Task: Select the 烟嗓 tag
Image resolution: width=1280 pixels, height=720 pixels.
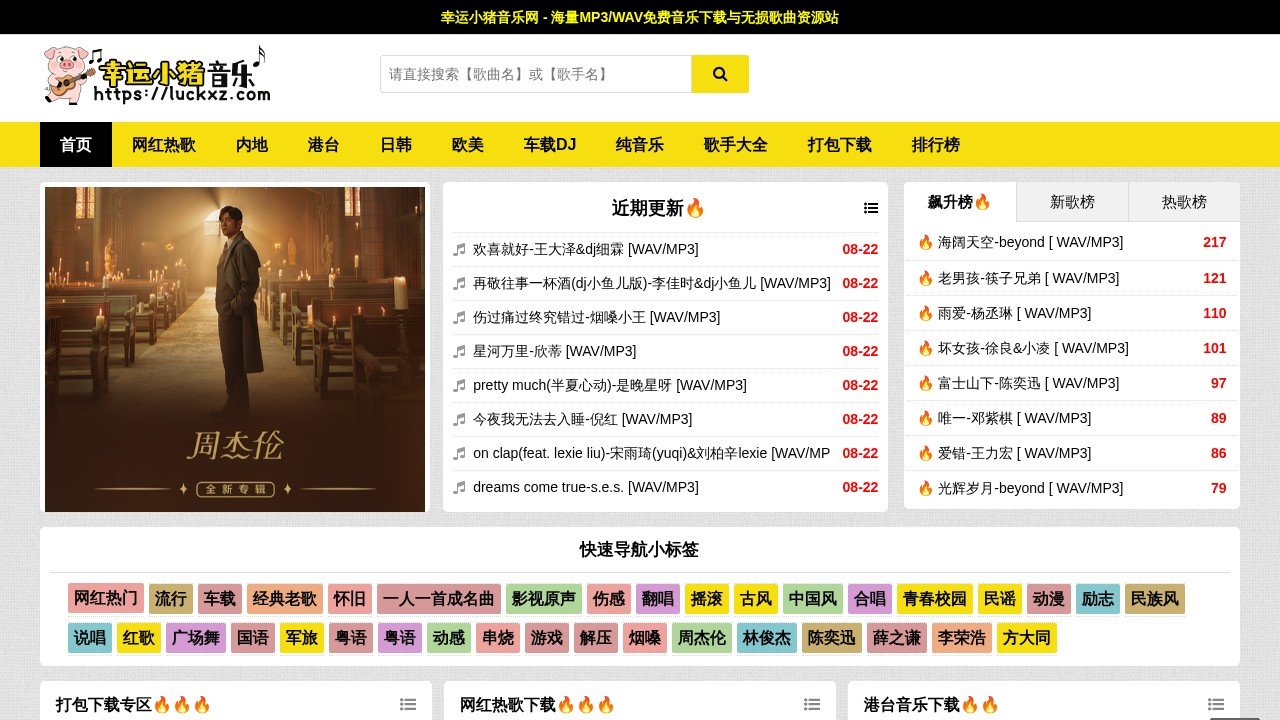Action: click(645, 638)
